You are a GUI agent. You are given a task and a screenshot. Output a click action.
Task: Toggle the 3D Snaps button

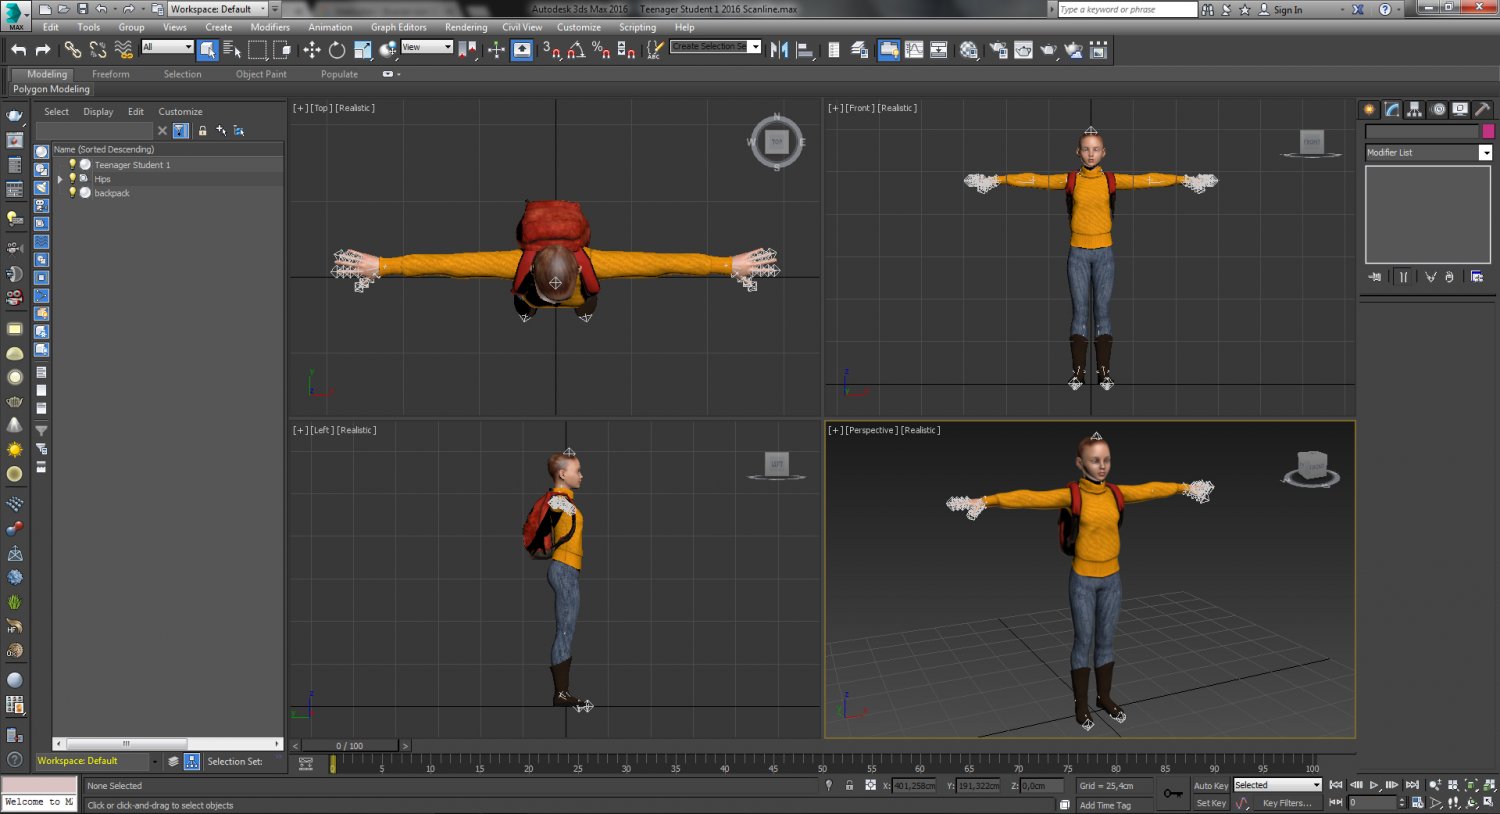[552, 49]
